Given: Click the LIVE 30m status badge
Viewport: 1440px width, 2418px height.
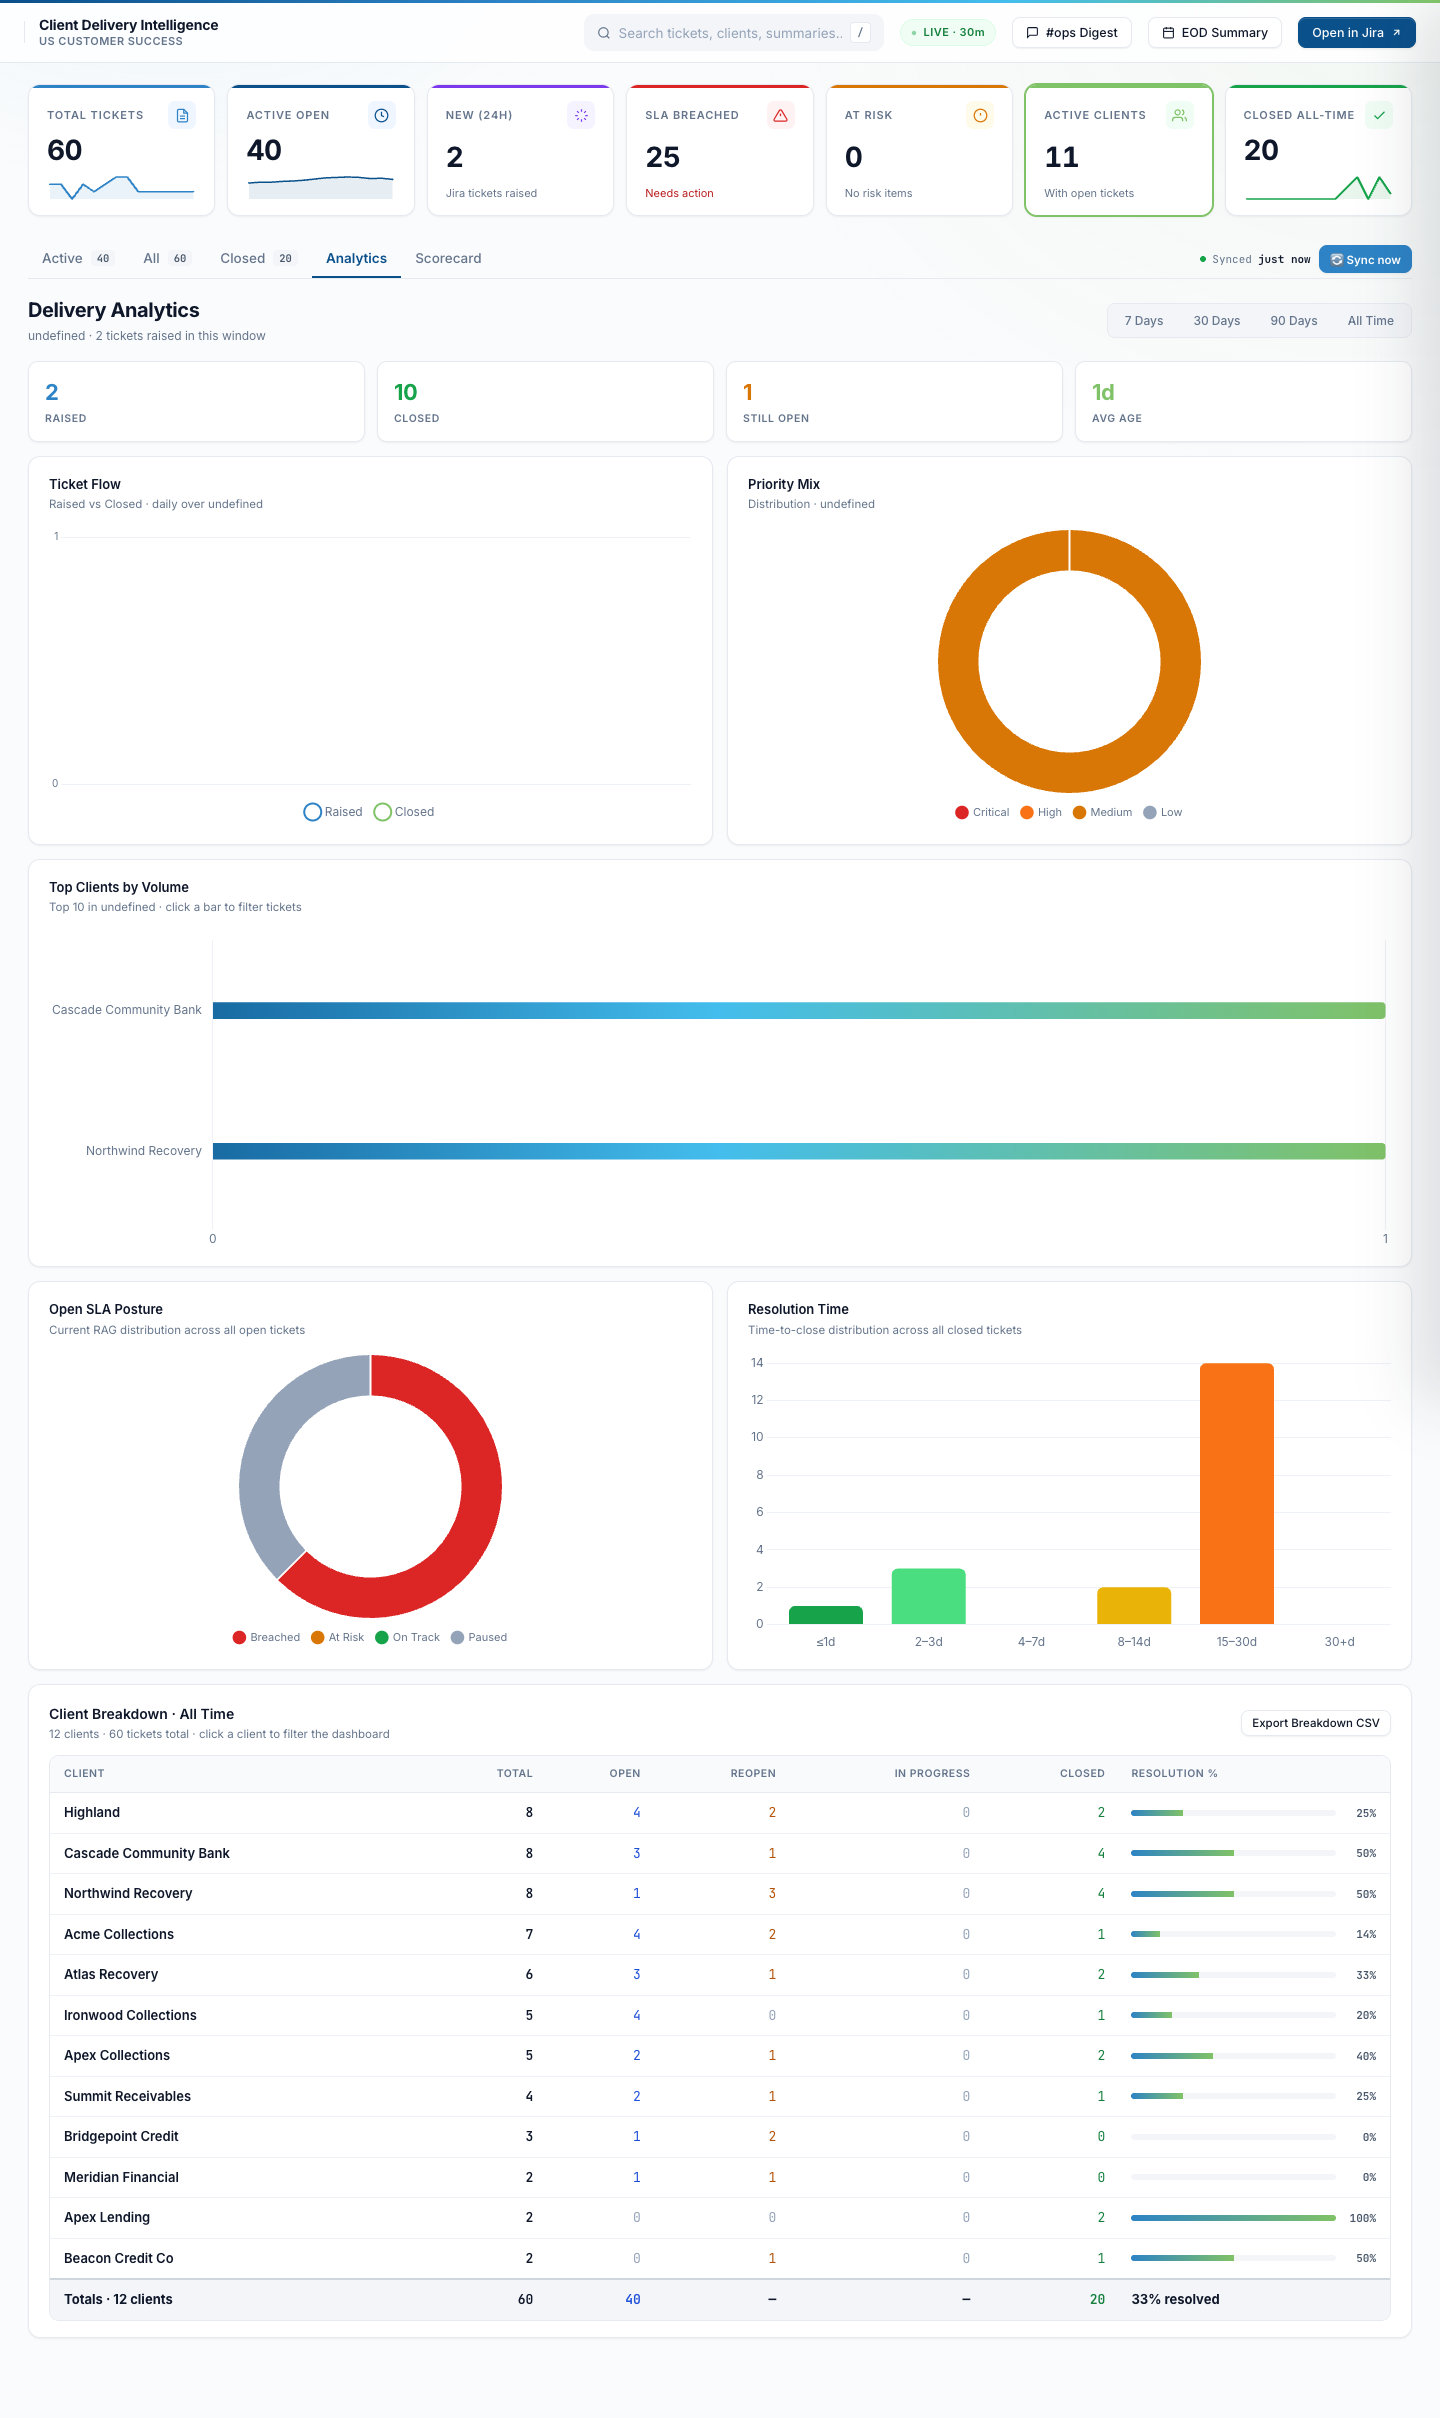Looking at the screenshot, I should (x=948, y=33).
